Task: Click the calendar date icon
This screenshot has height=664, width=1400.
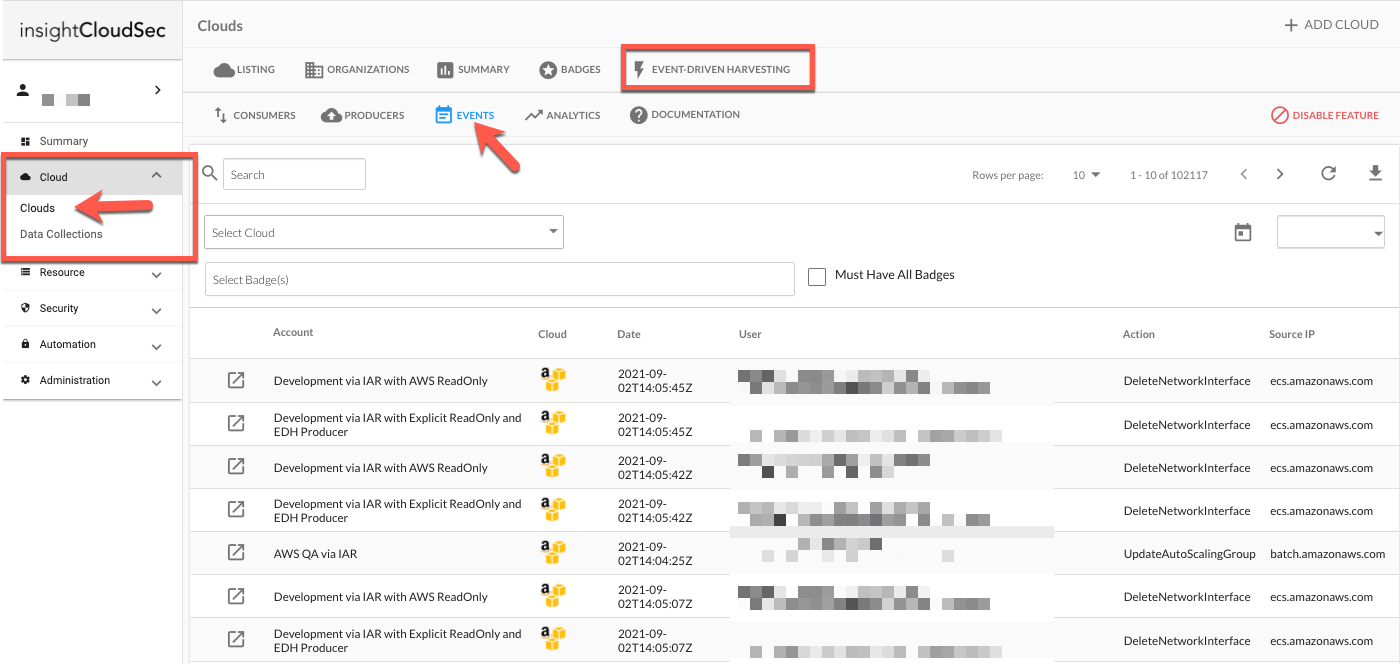Action: point(1243,232)
